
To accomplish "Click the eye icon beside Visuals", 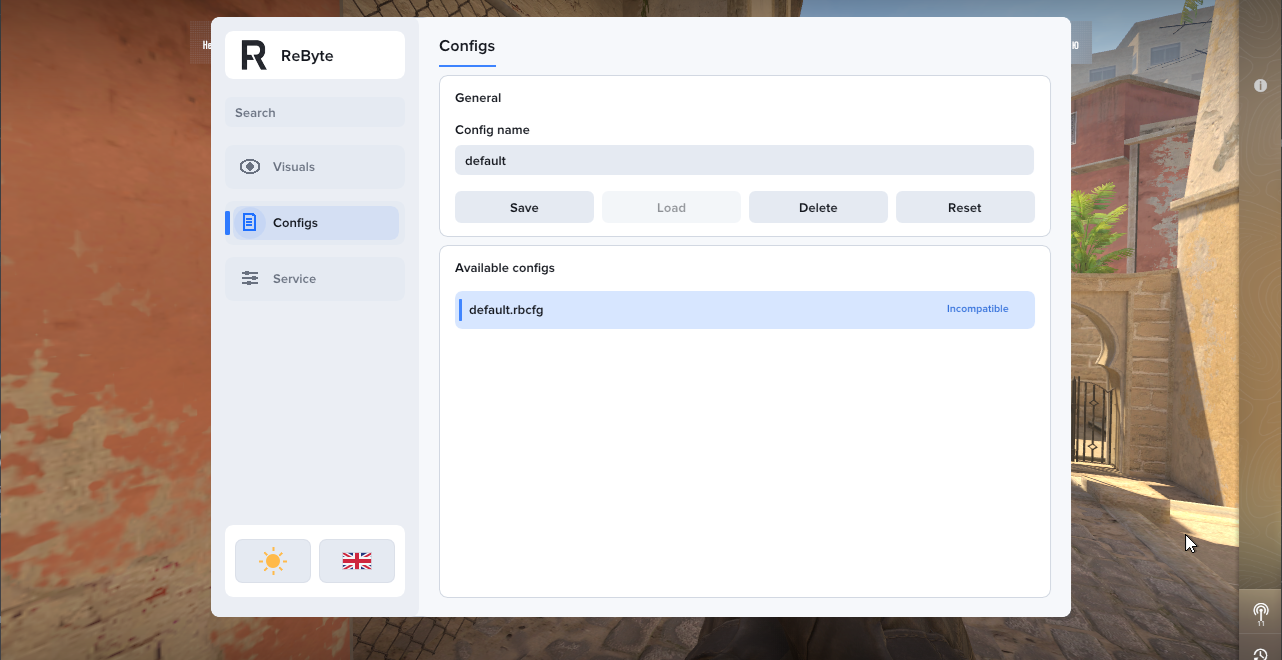I will [x=250, y=167].
